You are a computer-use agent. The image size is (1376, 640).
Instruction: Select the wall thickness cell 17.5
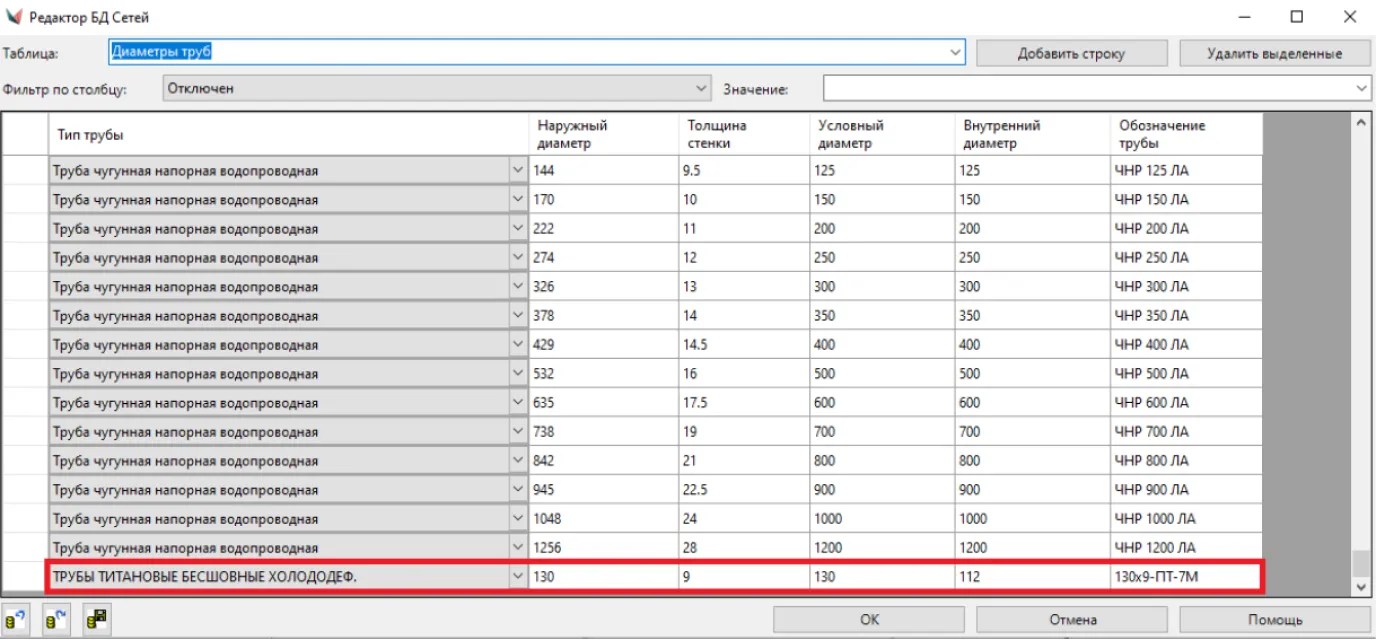click(x=745, y=402)
